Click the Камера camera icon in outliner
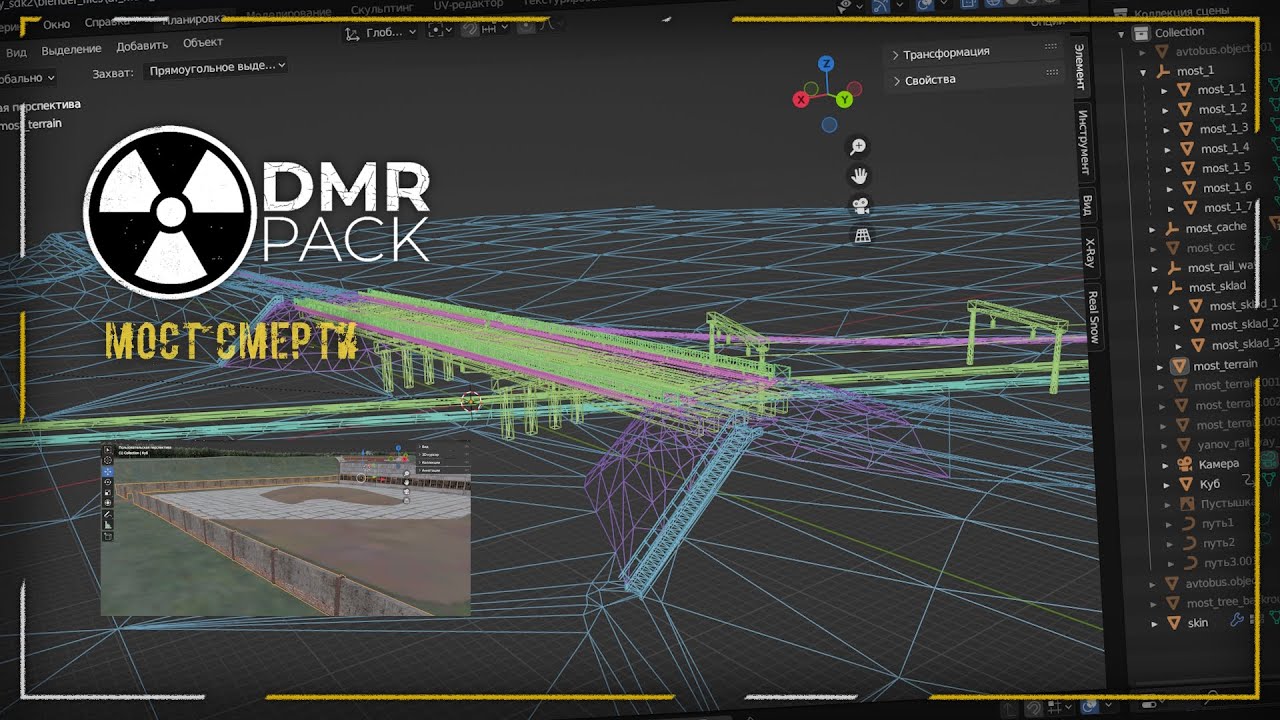The image size is (1280, 720). point(1184,464)
